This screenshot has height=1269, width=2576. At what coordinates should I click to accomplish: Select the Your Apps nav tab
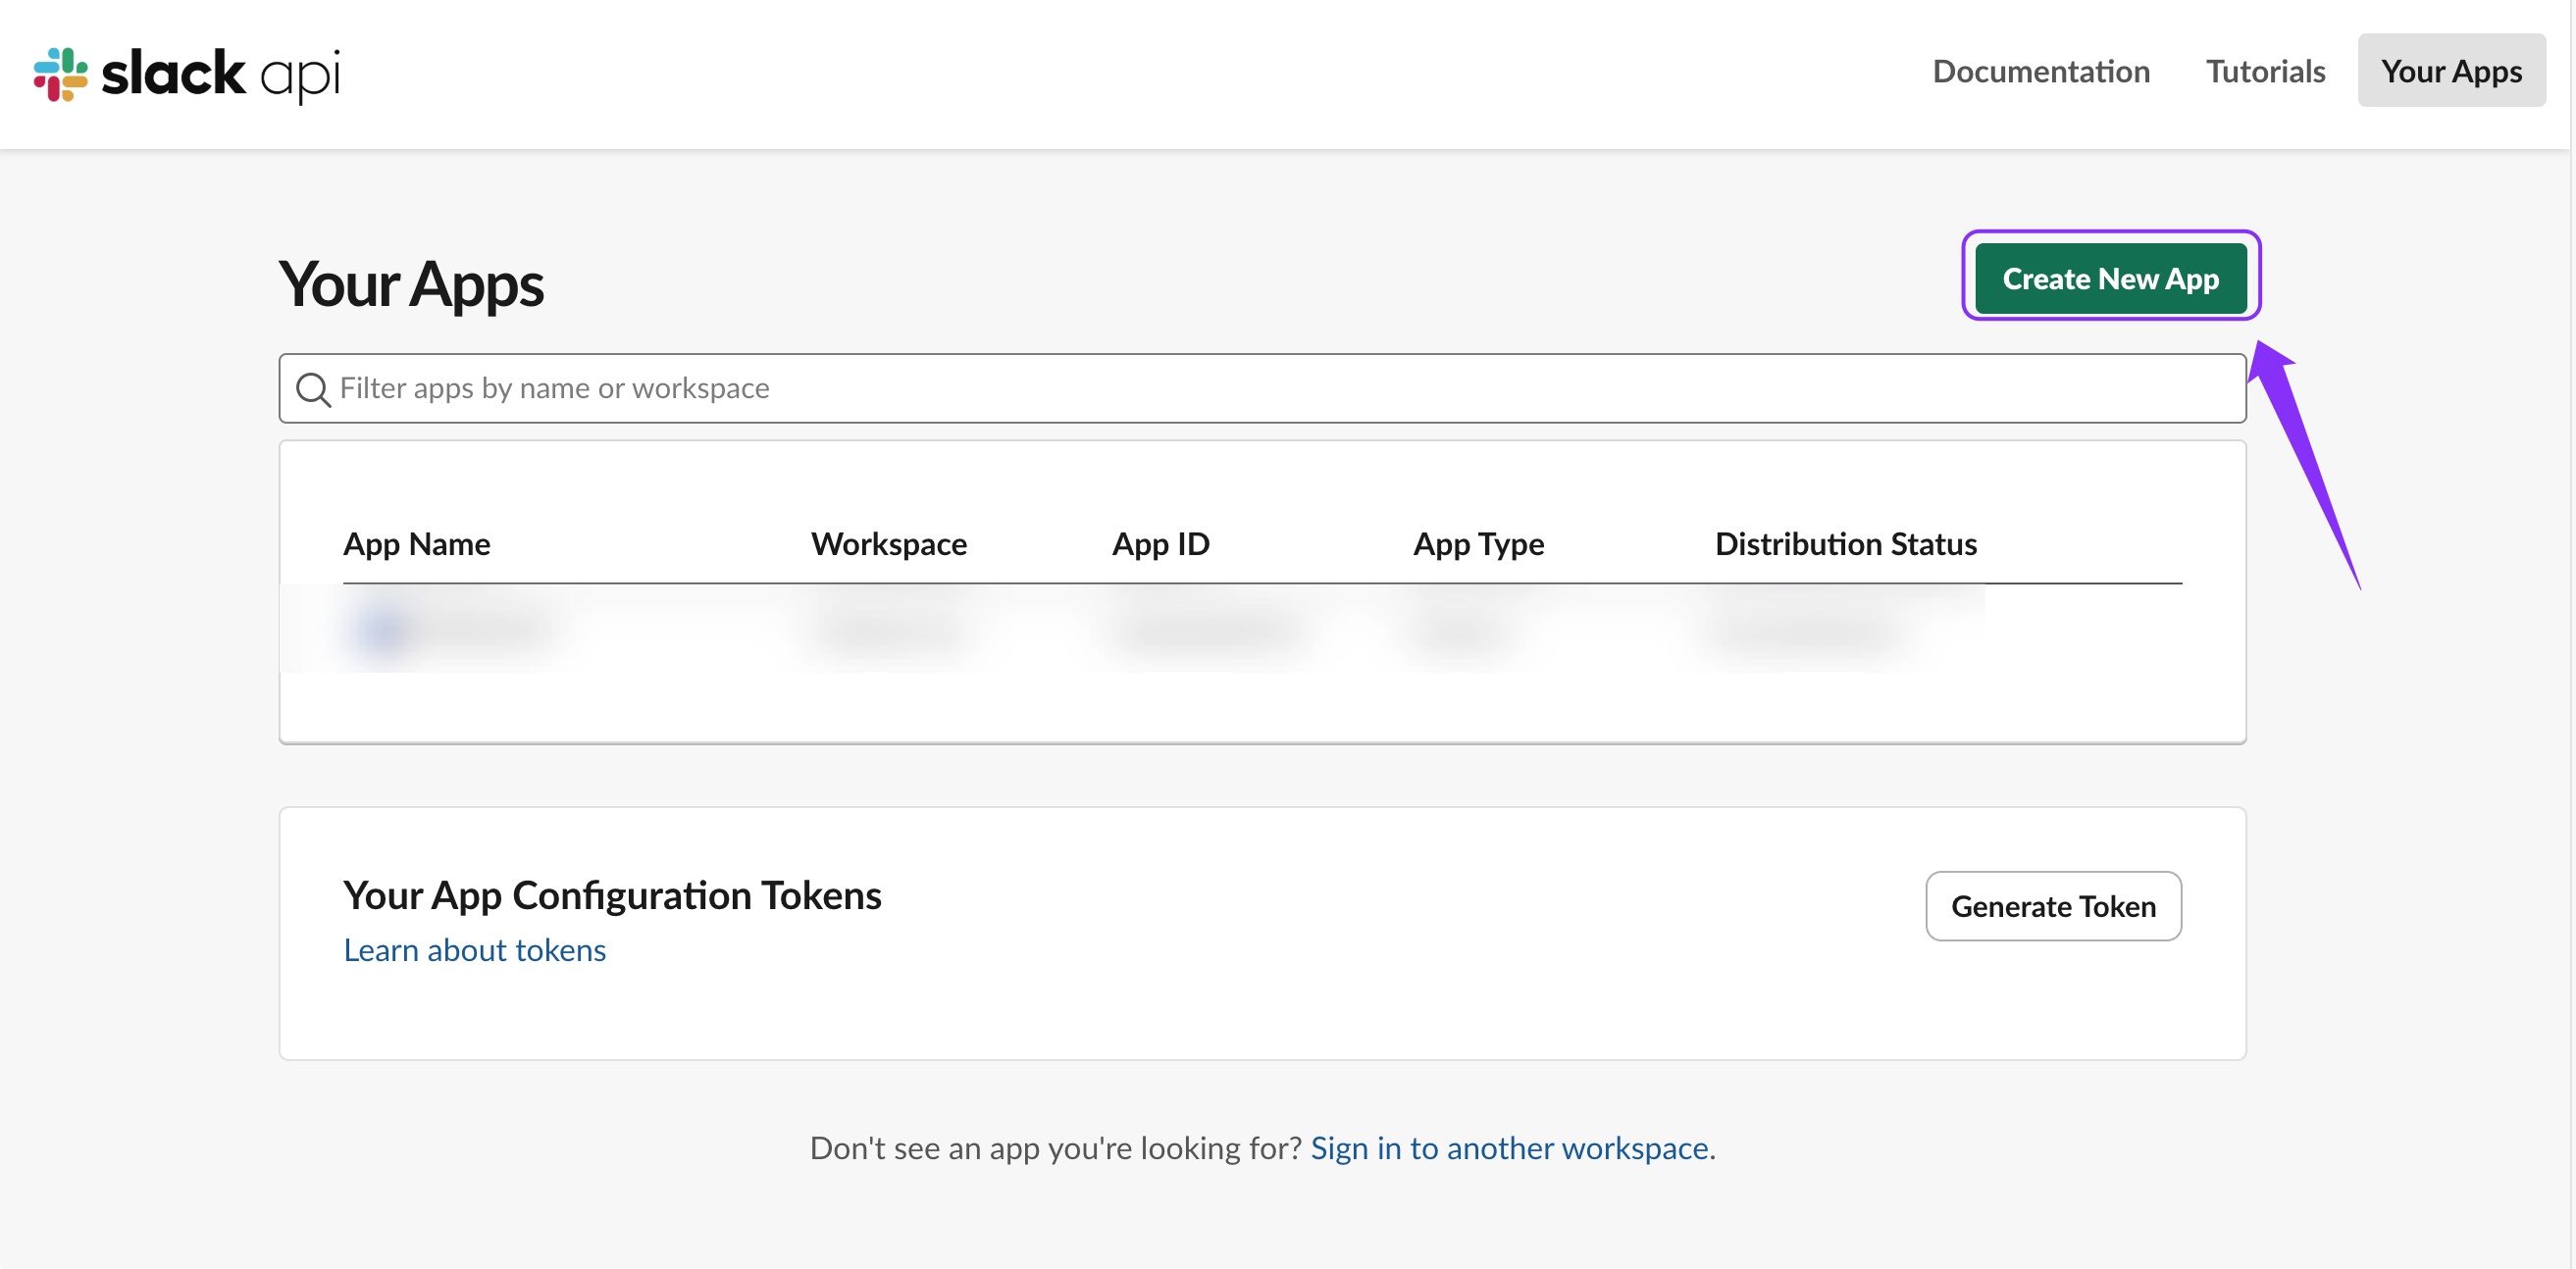tap(2450, 71)
